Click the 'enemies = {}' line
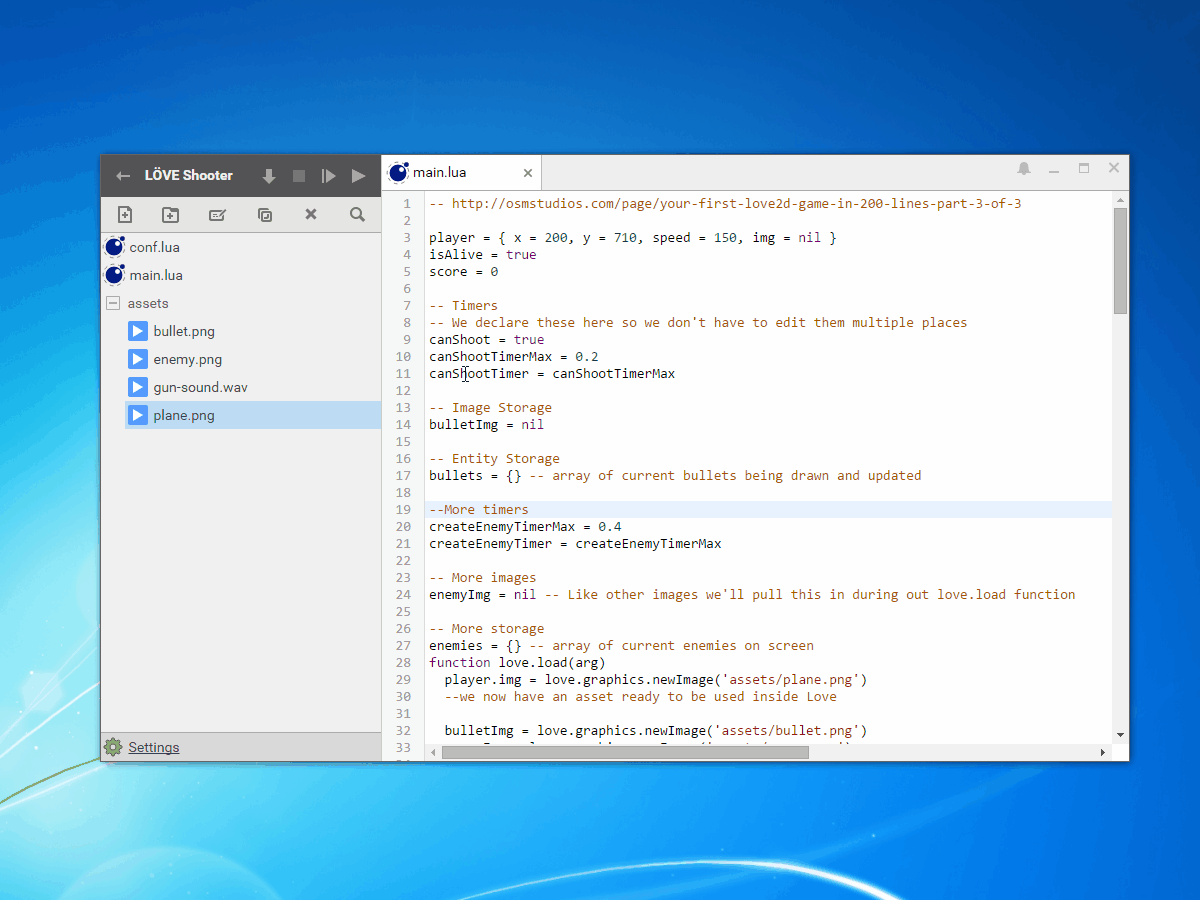 [621, 646]
